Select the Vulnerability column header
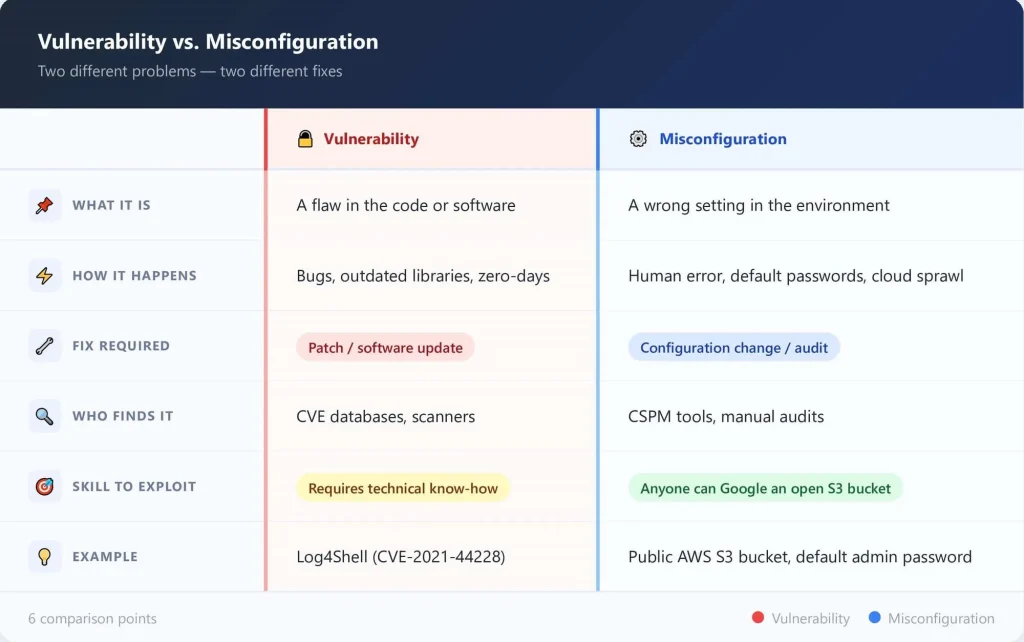Image resolution: width=1024 pixels, height=642 pixels. coord(371,139)
